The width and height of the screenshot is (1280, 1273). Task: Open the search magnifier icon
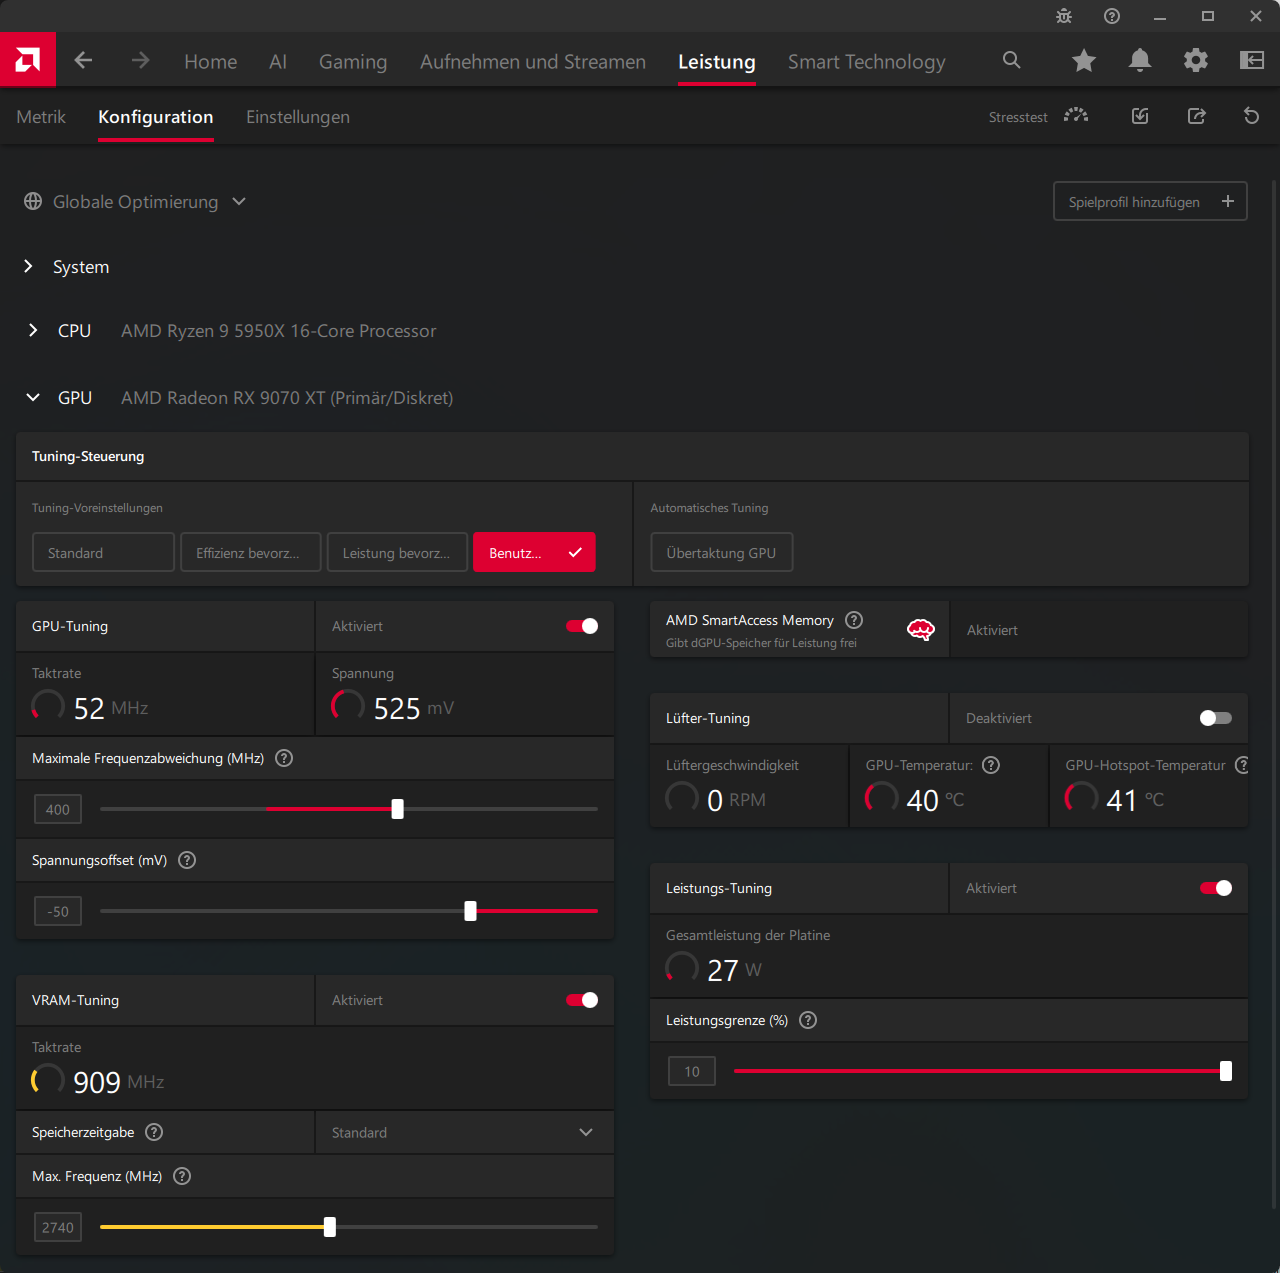click(1012, 60)
